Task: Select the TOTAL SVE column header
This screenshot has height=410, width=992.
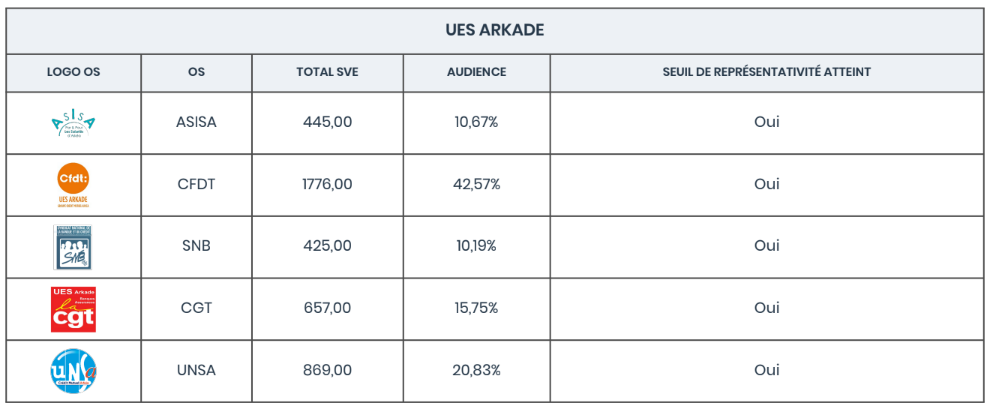Action: point(327,72)
